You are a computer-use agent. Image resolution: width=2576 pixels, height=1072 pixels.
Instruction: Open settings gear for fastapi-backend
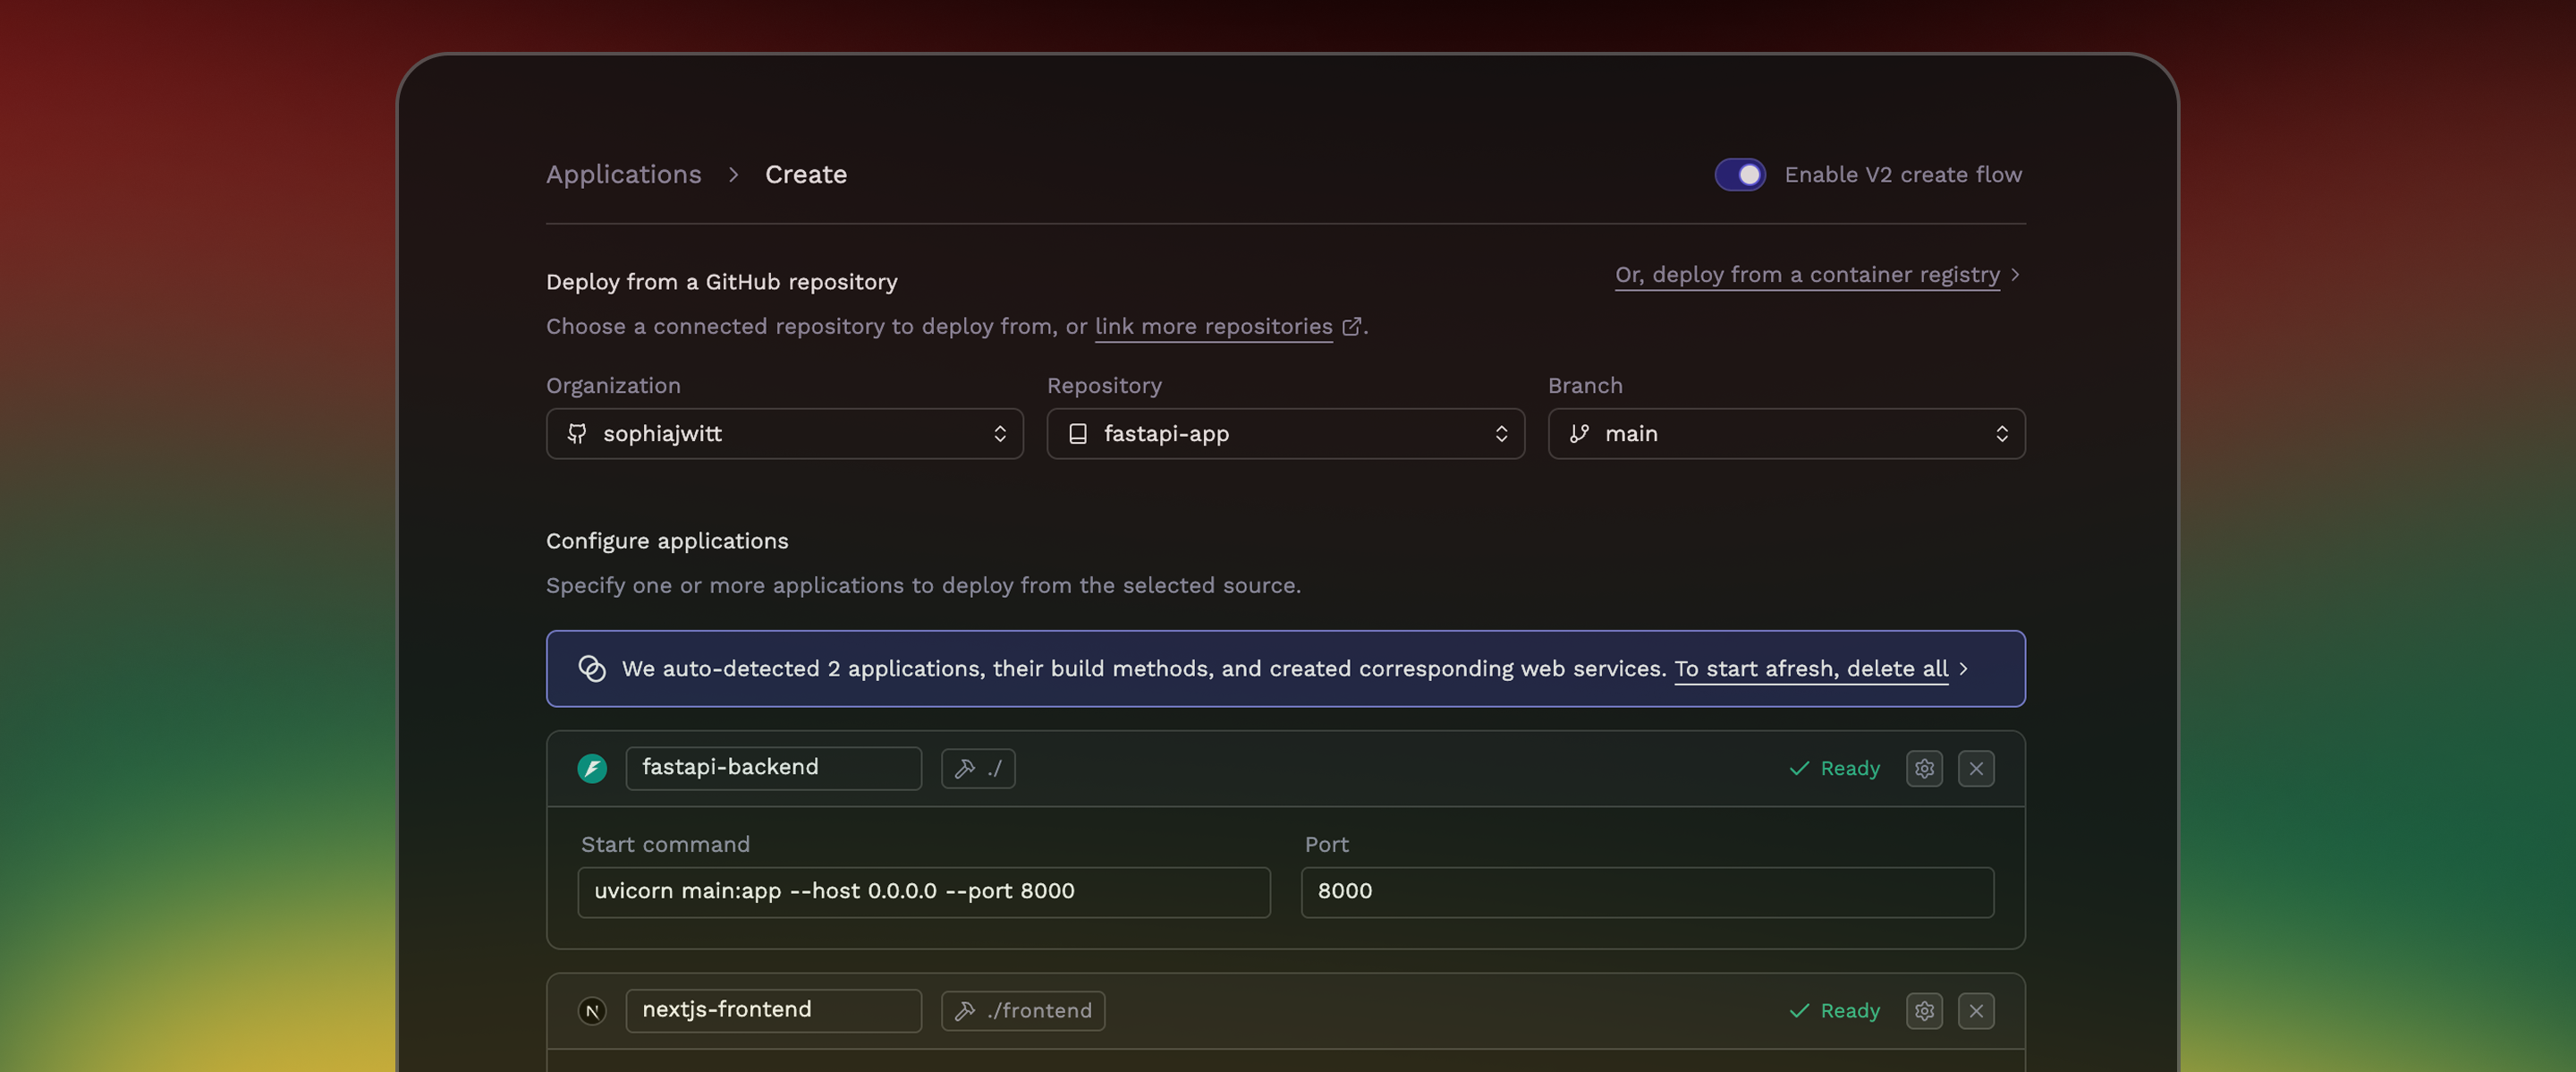[x=1923, y=768]
